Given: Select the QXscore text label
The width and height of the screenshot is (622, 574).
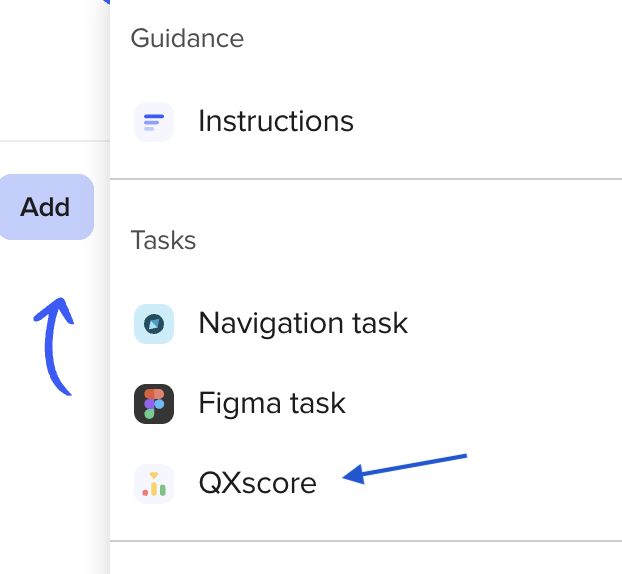Looking at the screenshot, I should coord(257,483).
